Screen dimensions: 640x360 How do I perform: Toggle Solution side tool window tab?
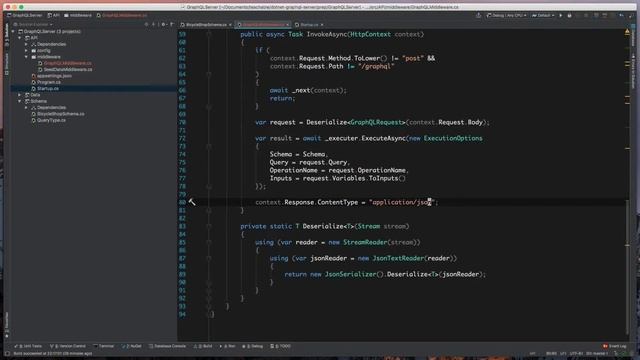[x=7, y=36]
